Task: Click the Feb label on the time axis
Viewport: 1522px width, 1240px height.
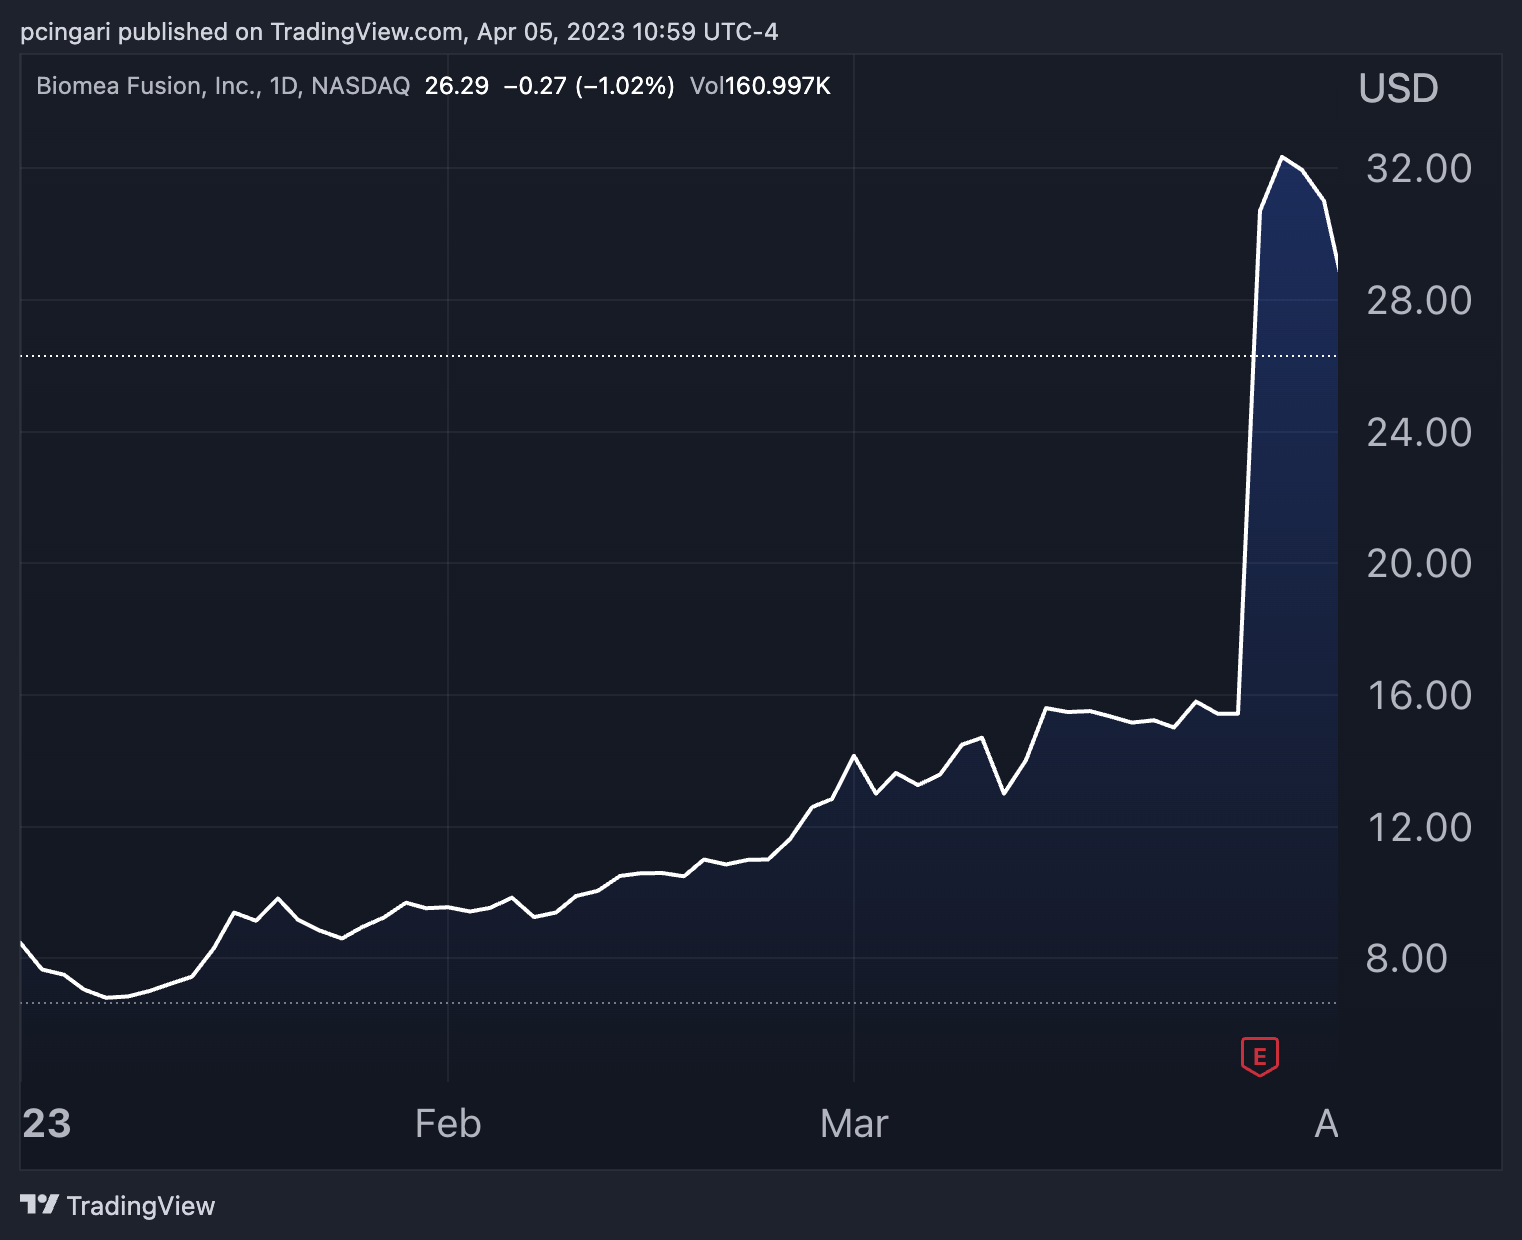Action: pos(448,1124)
